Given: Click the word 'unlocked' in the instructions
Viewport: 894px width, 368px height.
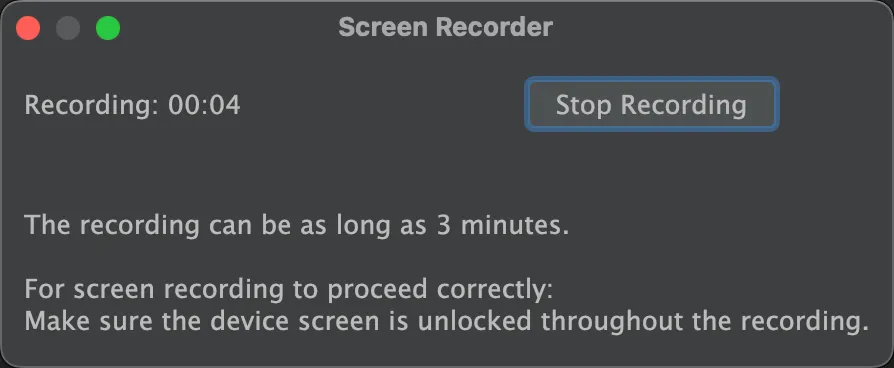Looking at the screenshot, I should point(476,321).
